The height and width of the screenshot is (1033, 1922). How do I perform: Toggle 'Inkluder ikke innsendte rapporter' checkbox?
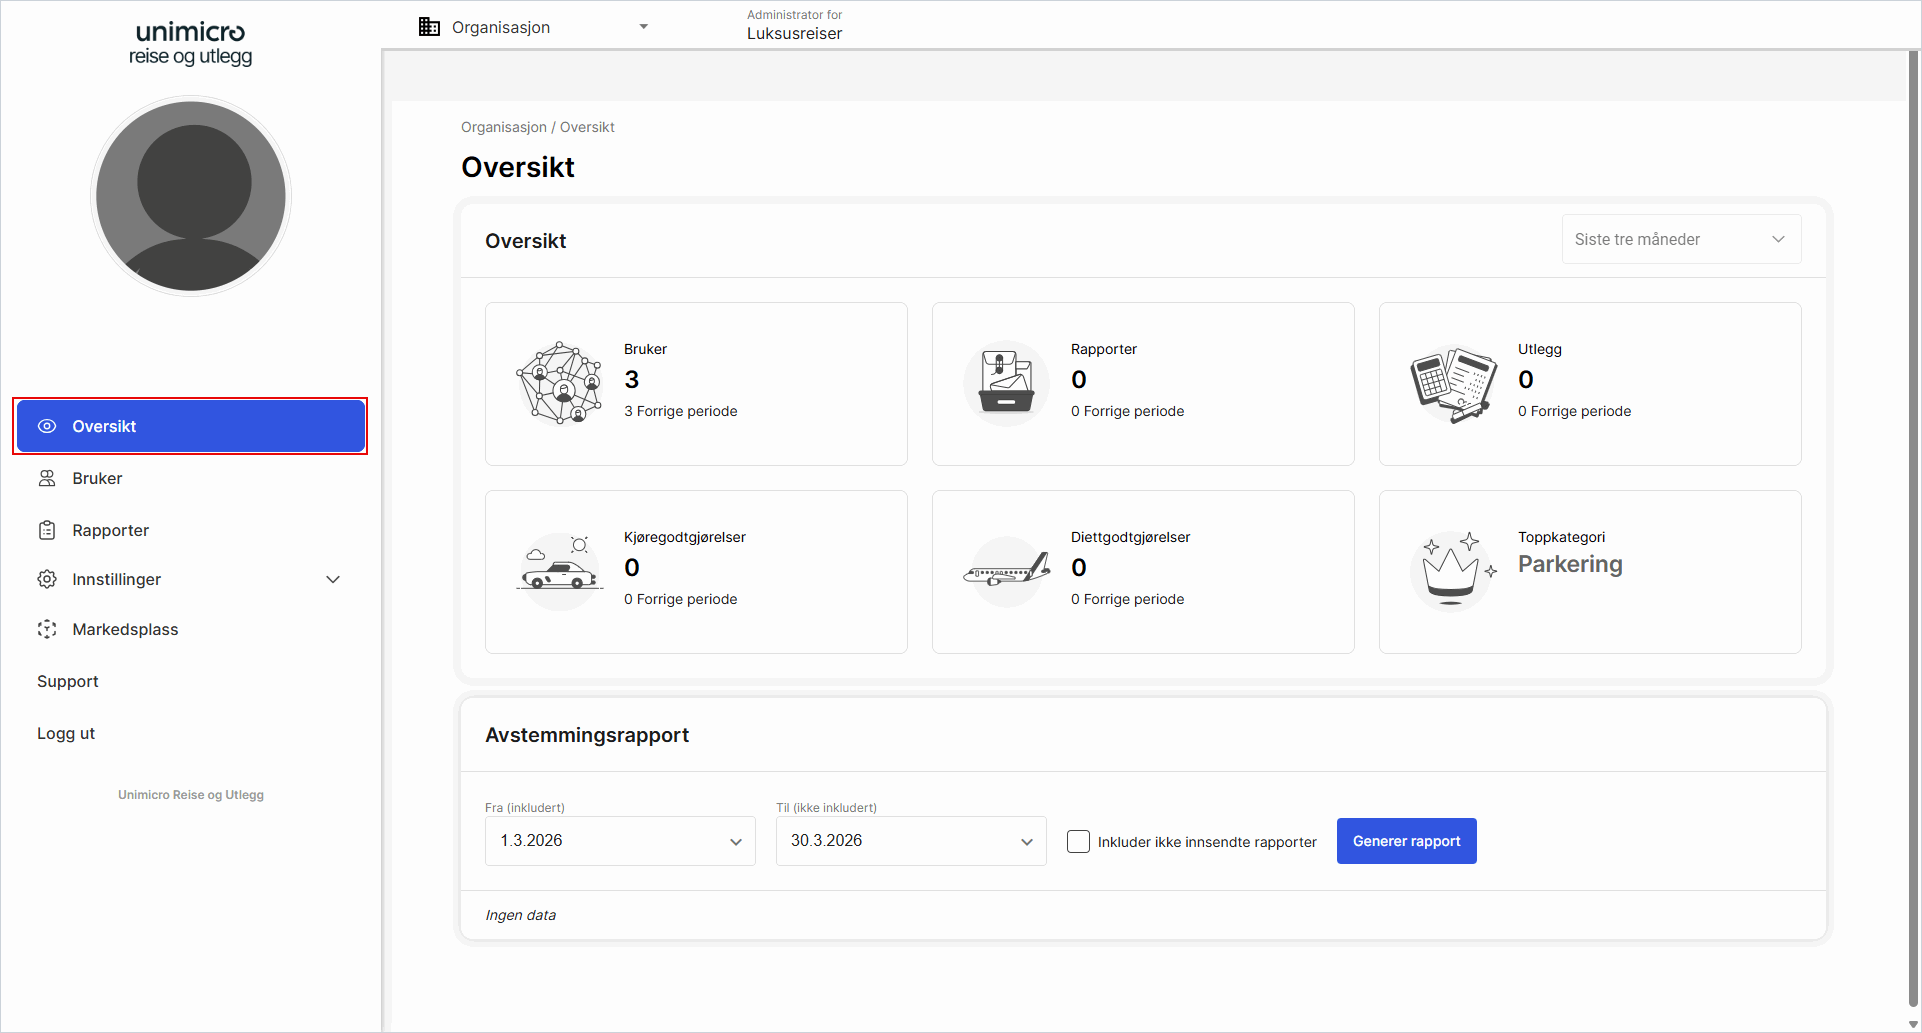coord(1078,841)
